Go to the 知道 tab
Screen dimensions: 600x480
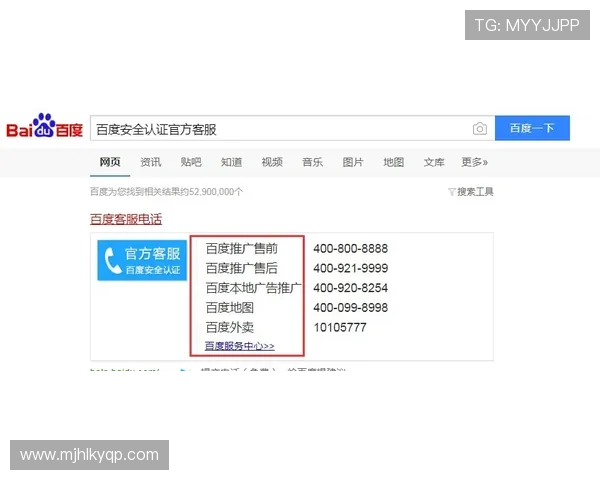(x=231, y=162)
